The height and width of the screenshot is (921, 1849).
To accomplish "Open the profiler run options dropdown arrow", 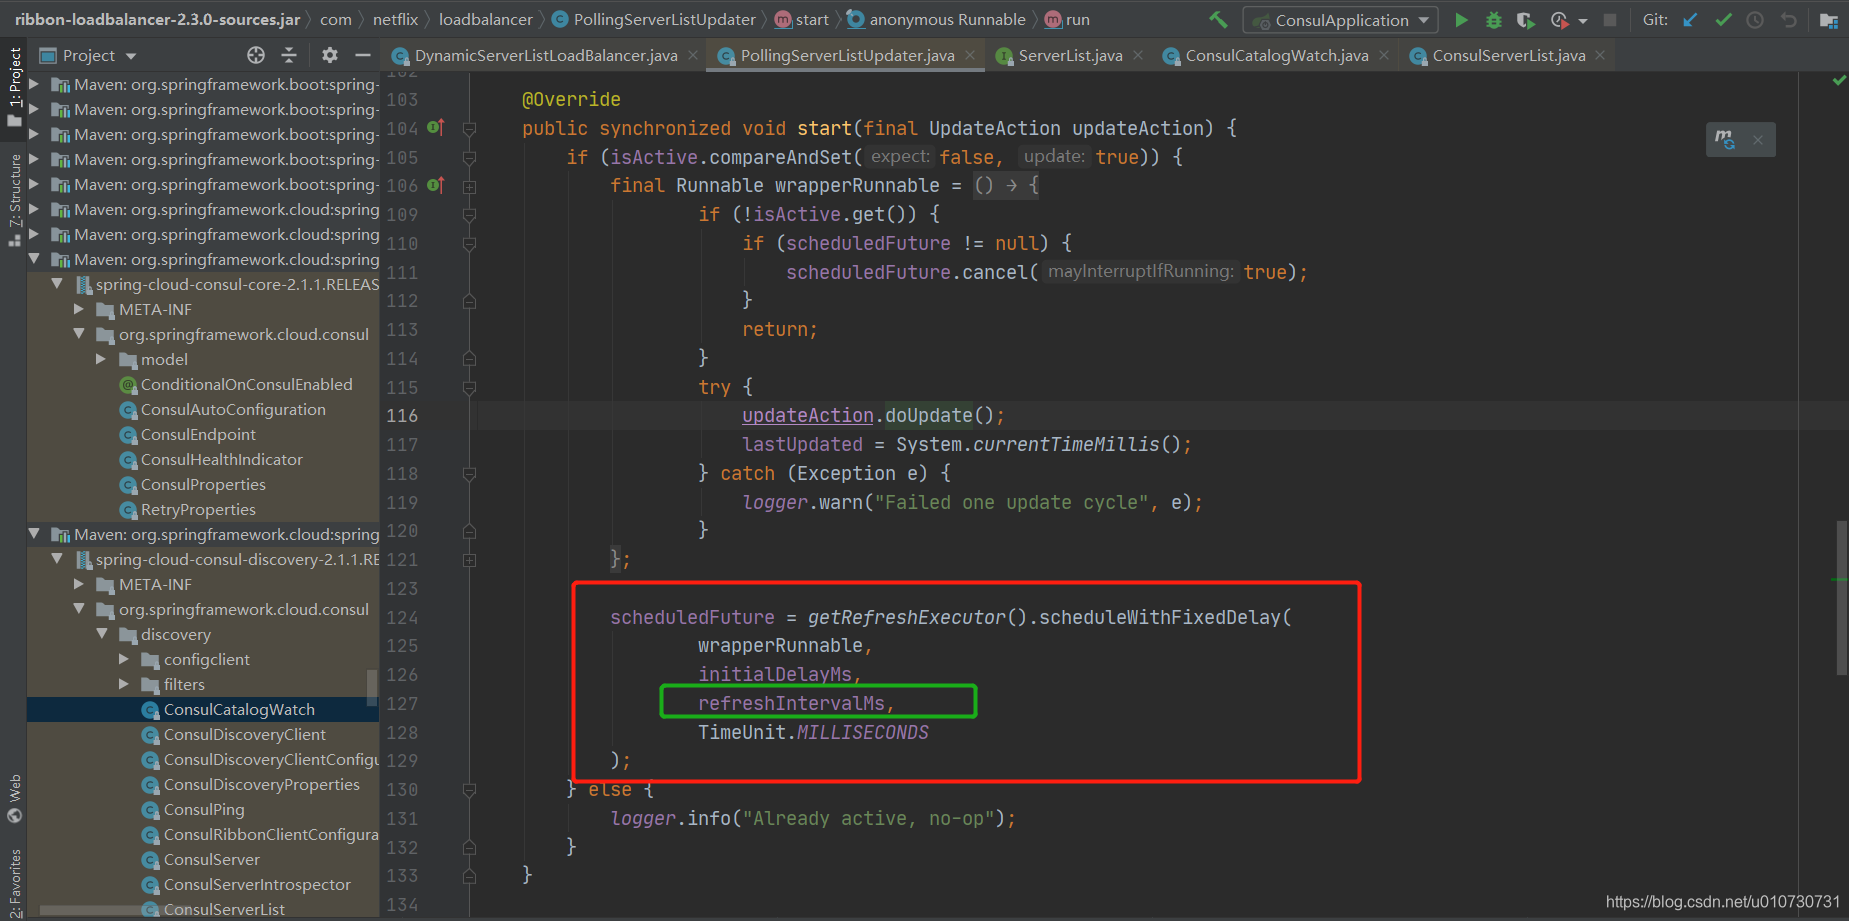I will 1583,20.
